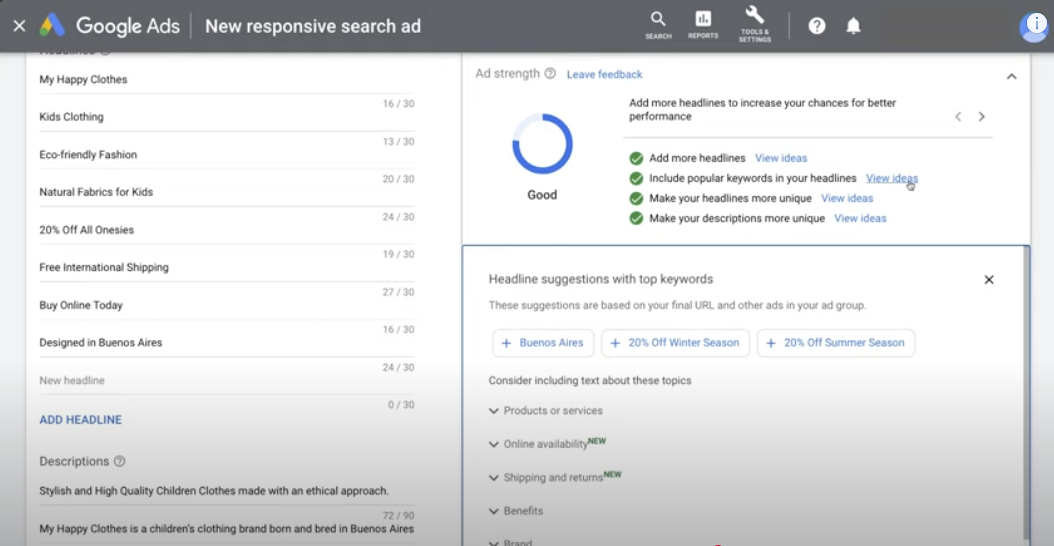Edit the 20% Off All Onesies headline
1054x546 pixels.
click(x=227, y=230)
